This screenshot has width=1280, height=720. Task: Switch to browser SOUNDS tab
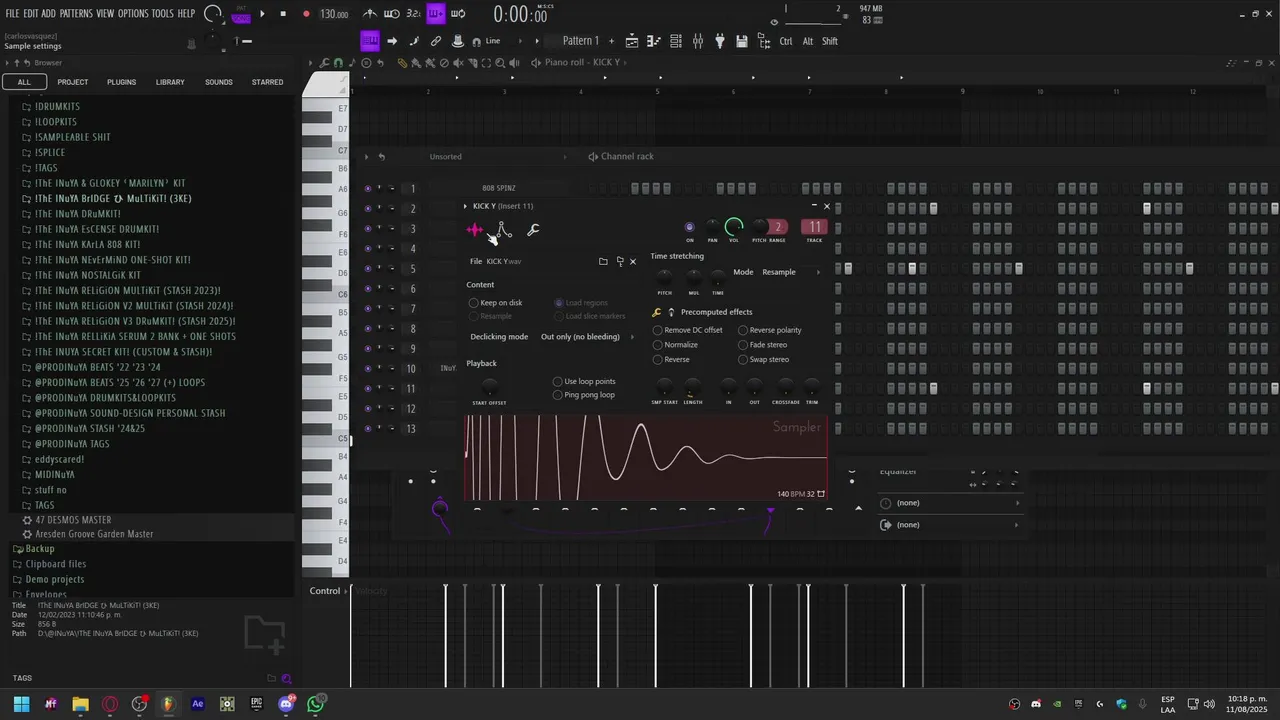[219, 82]
